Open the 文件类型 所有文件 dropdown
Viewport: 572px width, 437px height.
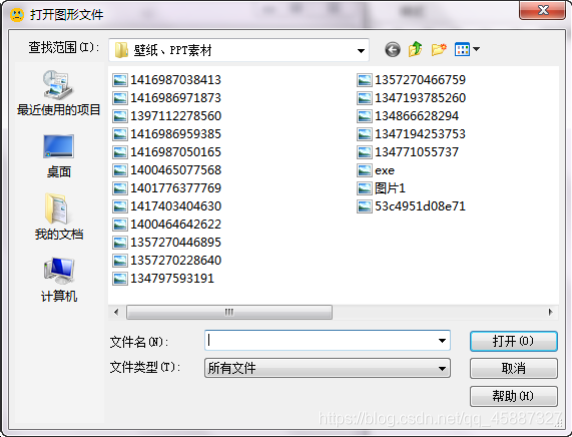[327, 368]
